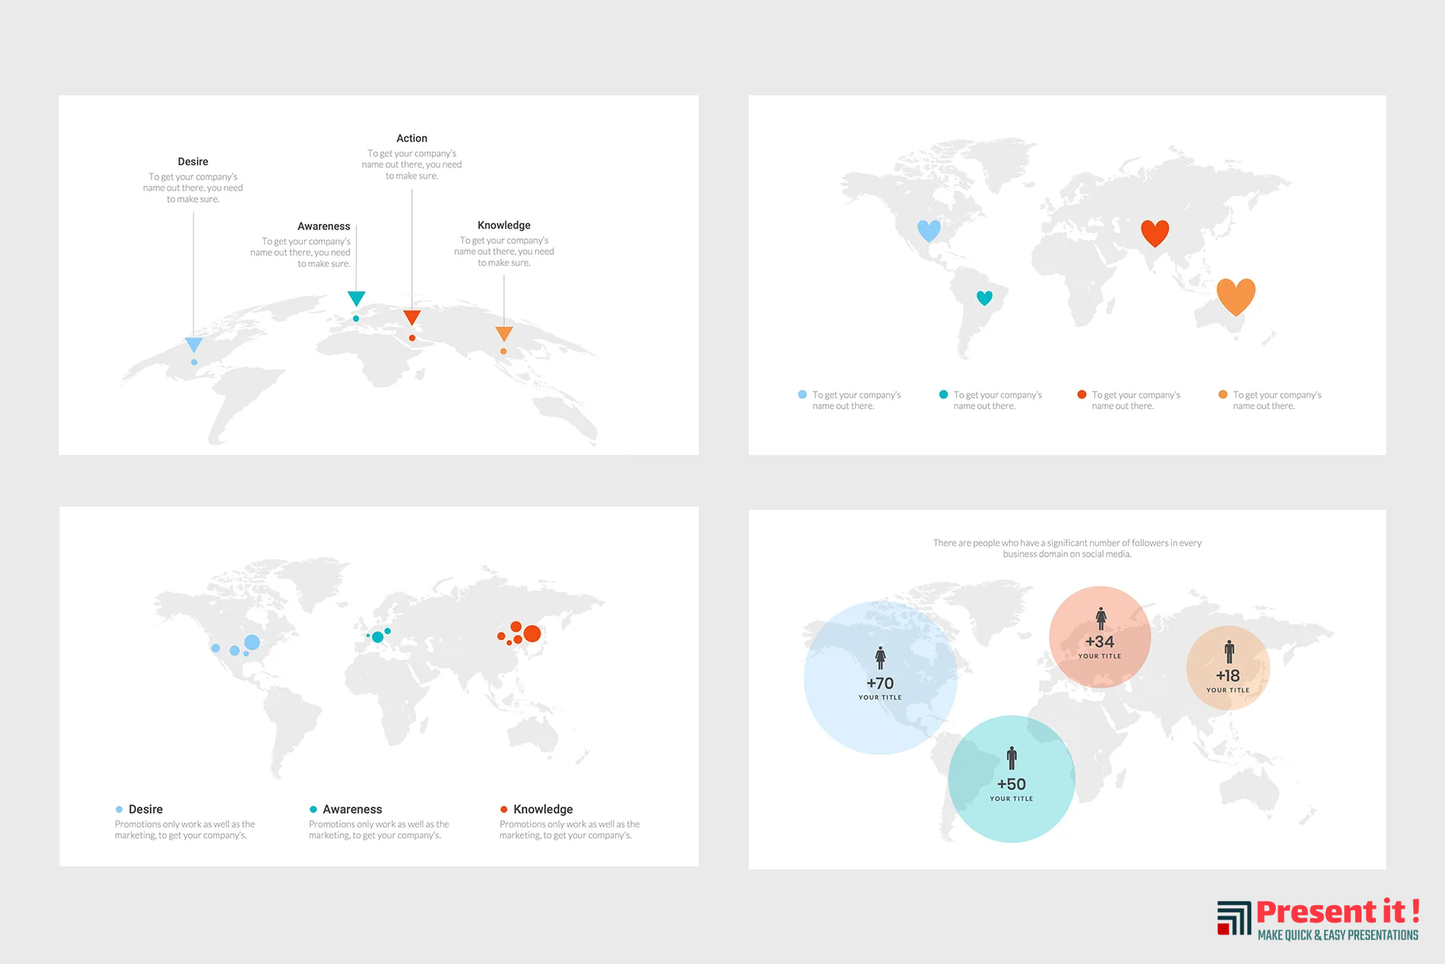1445x964 pixels.
Task: Click the Awareness legend label under the bubble map
Action: tap(352, 809)
